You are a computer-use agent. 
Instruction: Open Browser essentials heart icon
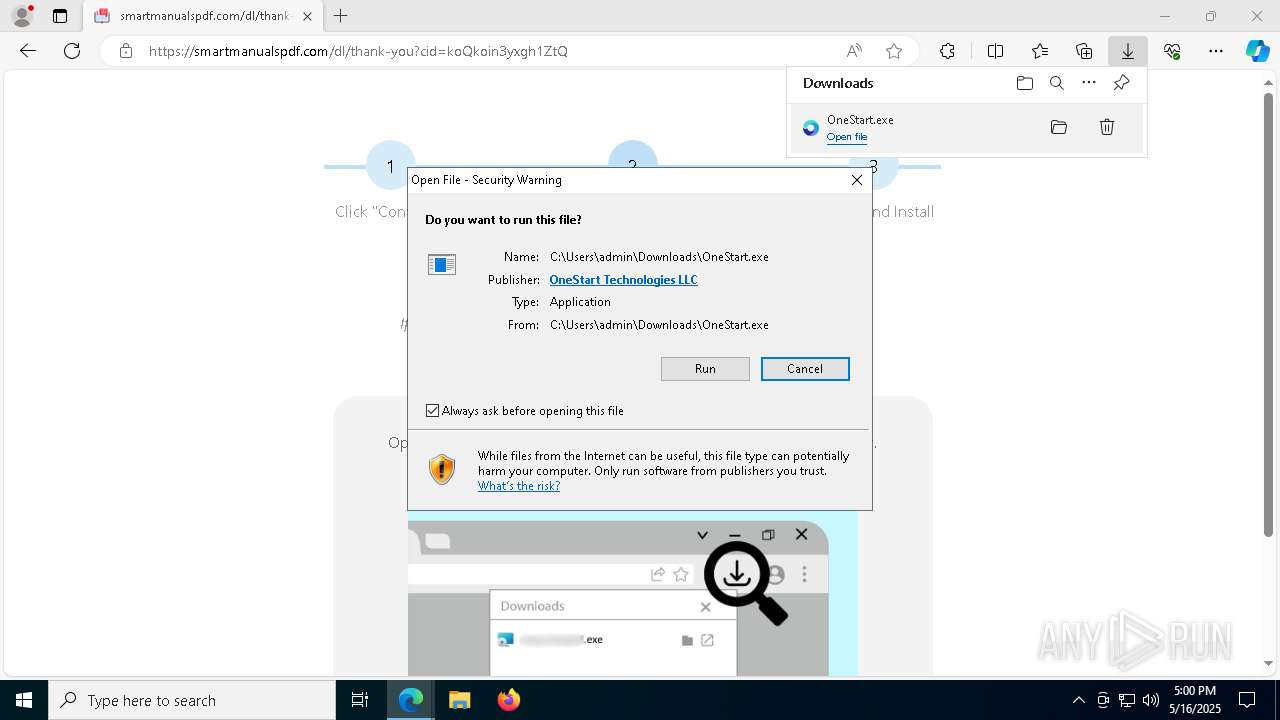click(1172, 51)
